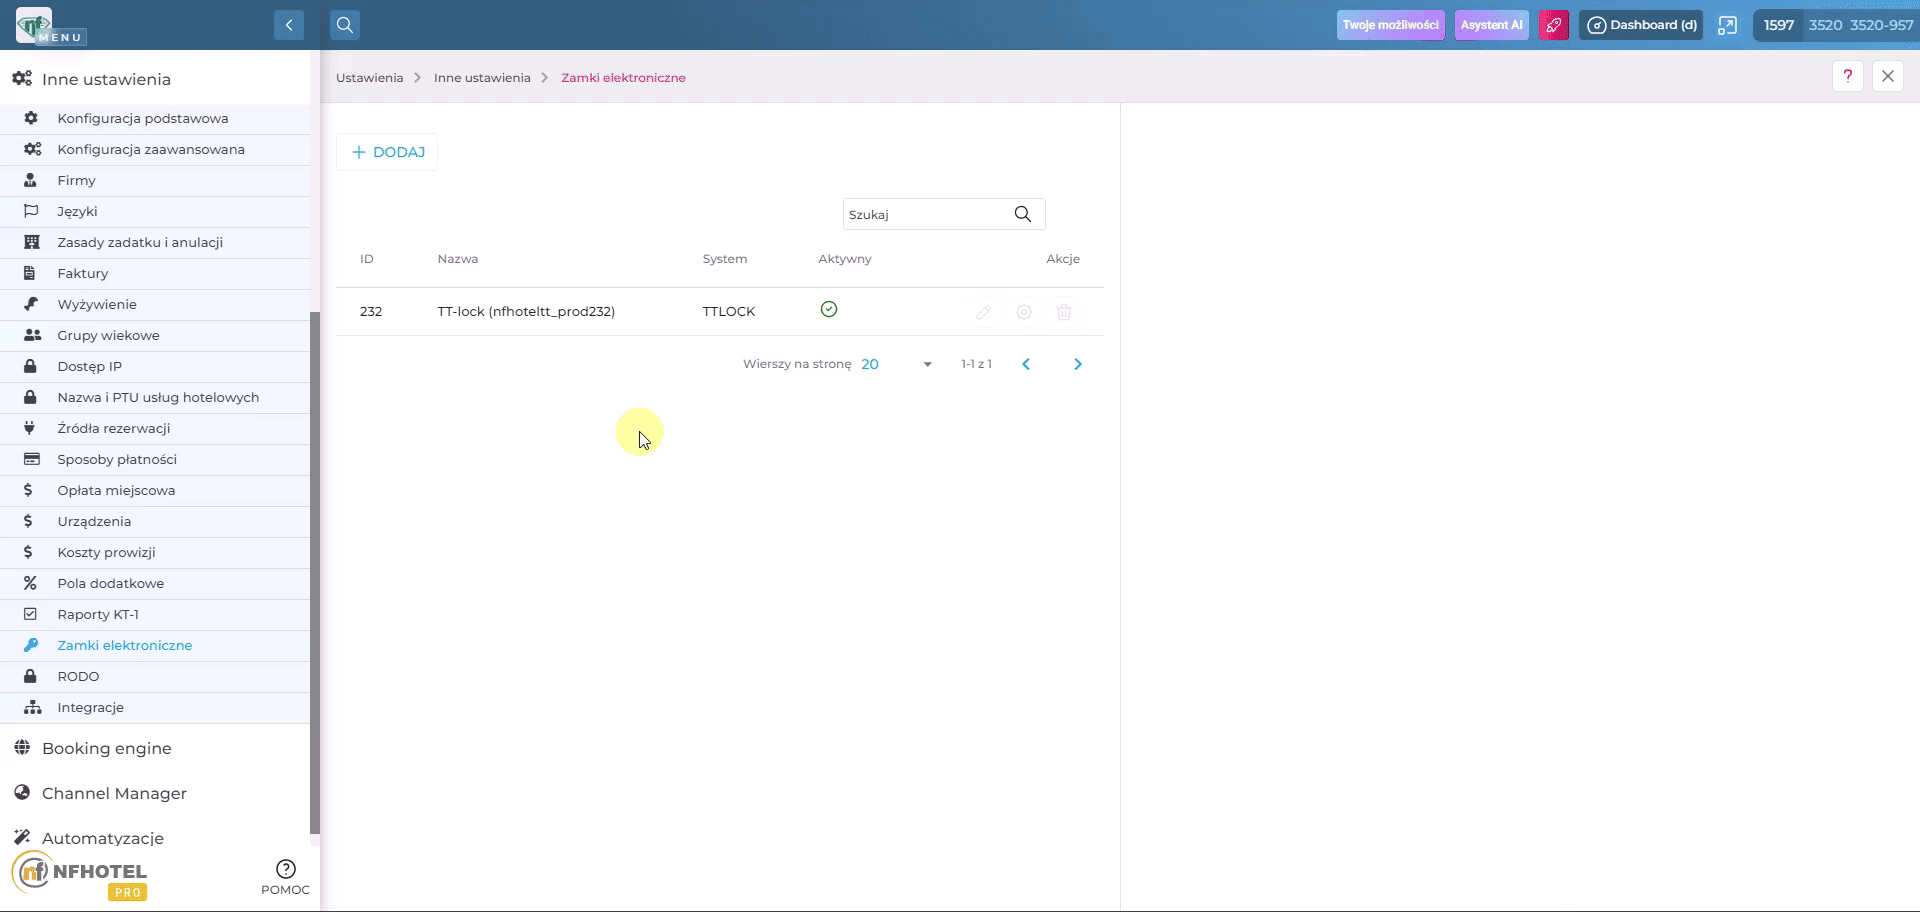Click the question mark help icon top right

click(x=1848, y=76)
